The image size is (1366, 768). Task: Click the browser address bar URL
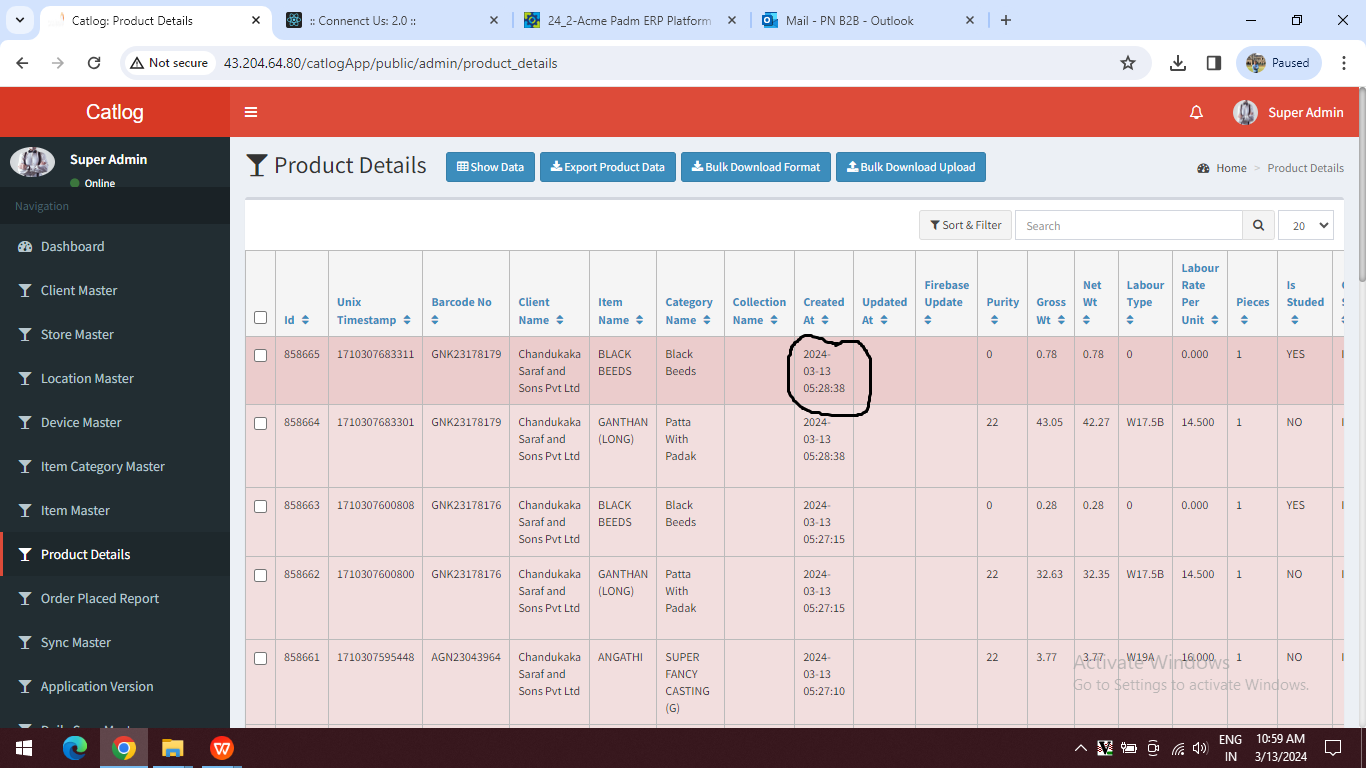390,63
